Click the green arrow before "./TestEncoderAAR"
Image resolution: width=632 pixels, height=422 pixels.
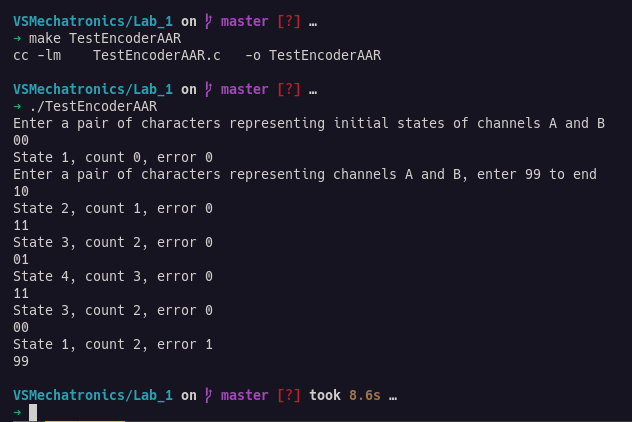point(17,107)
